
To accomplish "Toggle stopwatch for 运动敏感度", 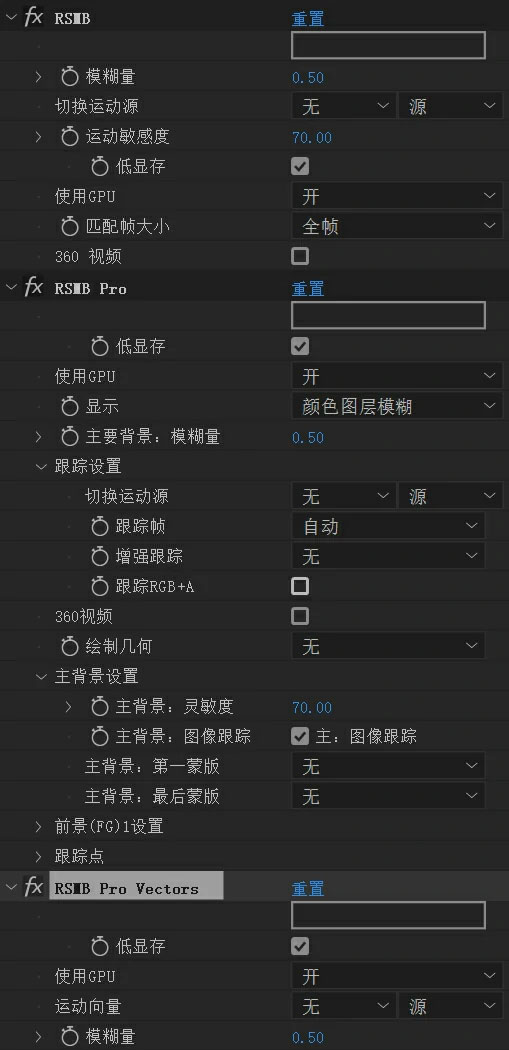I will click(x=70, y=137).
